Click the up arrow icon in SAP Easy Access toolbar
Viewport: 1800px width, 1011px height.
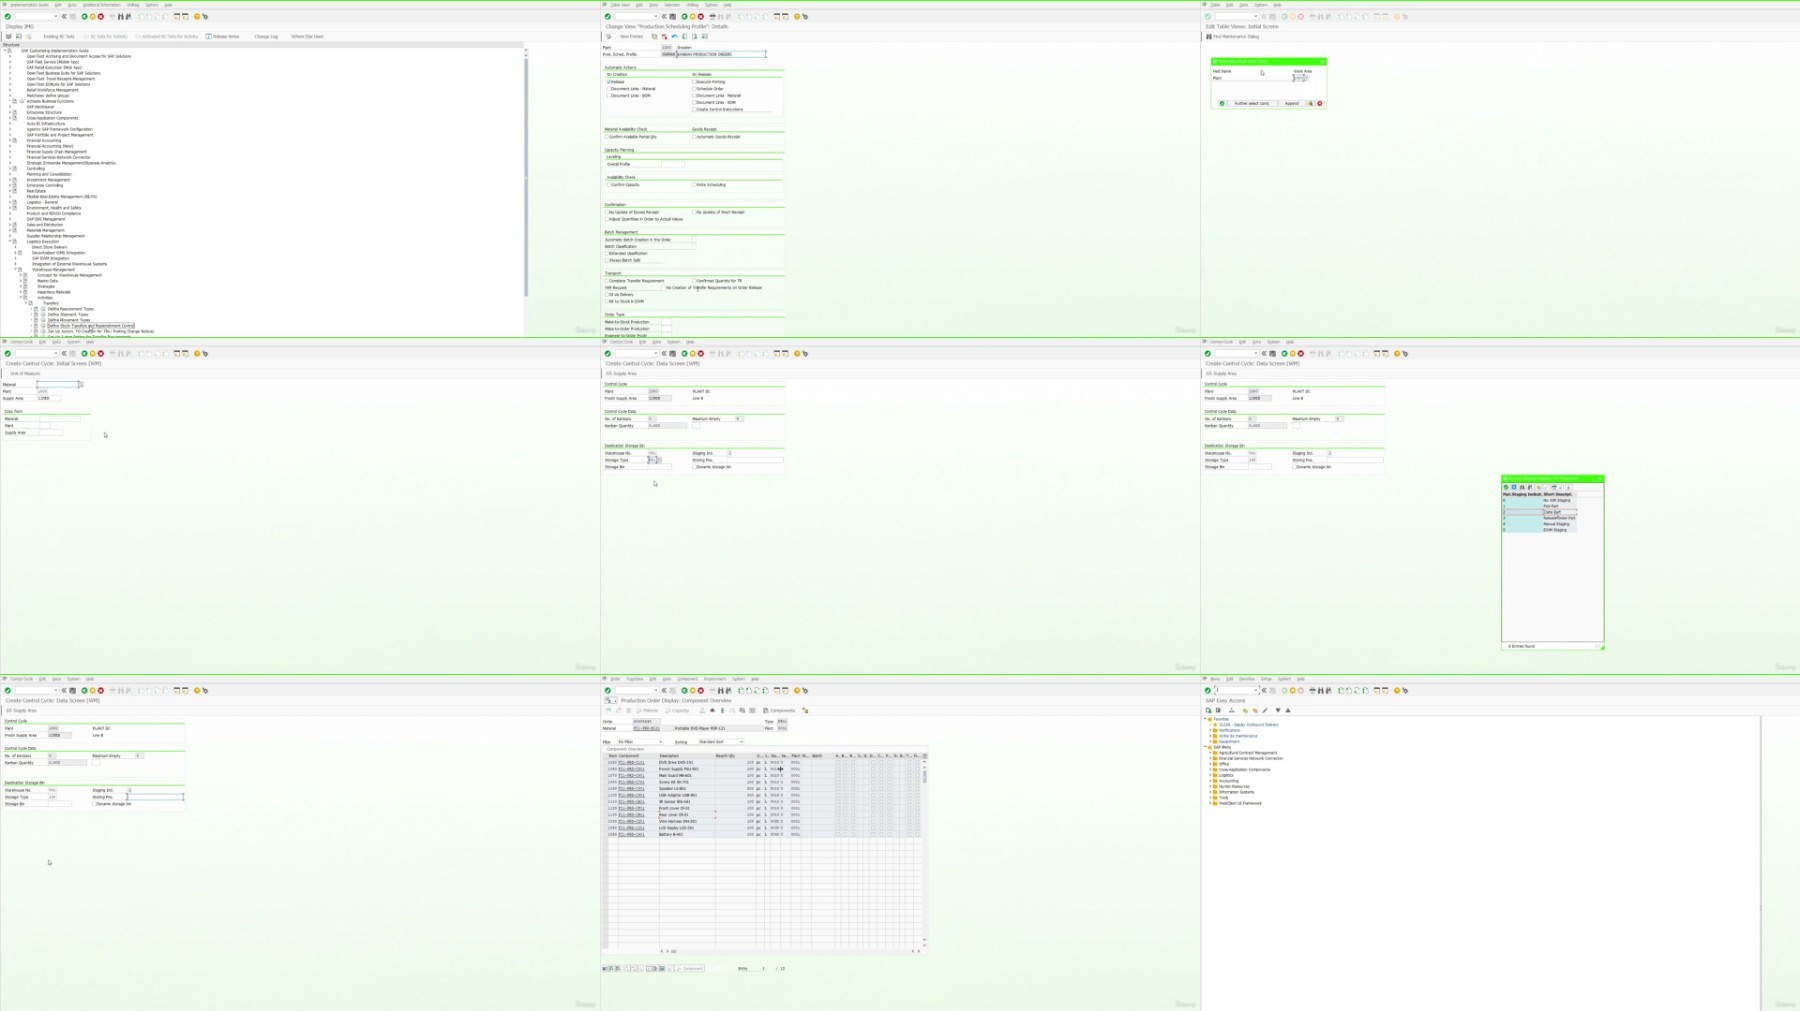coord(1288,710)
